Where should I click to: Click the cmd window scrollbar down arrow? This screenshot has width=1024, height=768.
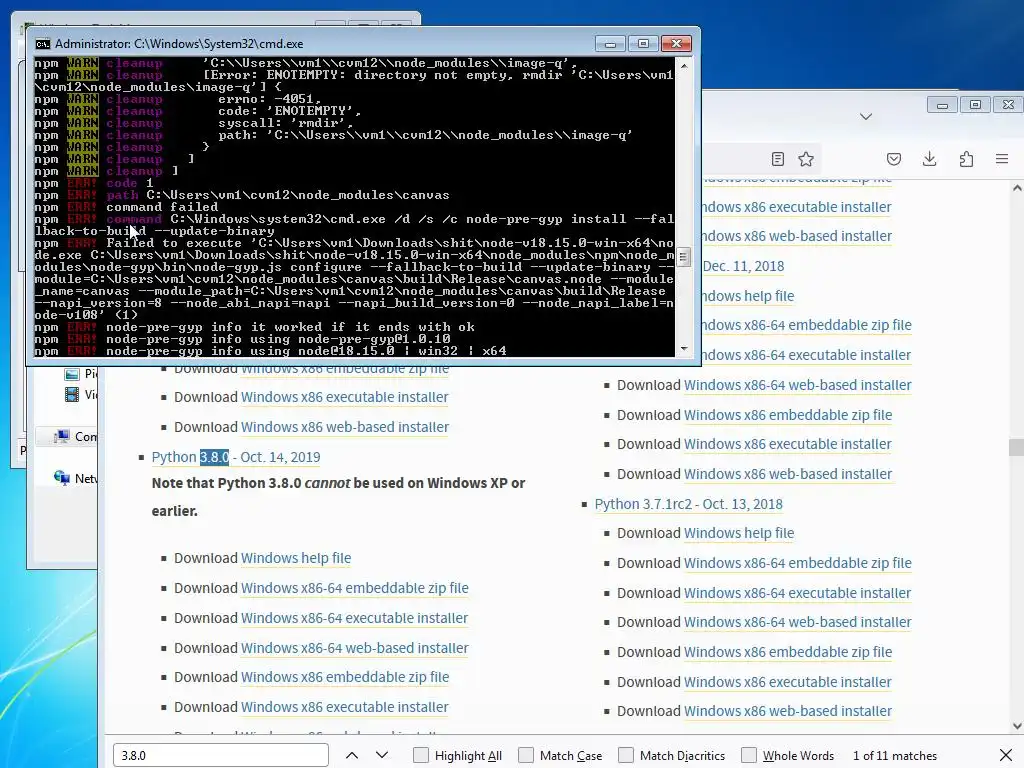tap(683, 349)
